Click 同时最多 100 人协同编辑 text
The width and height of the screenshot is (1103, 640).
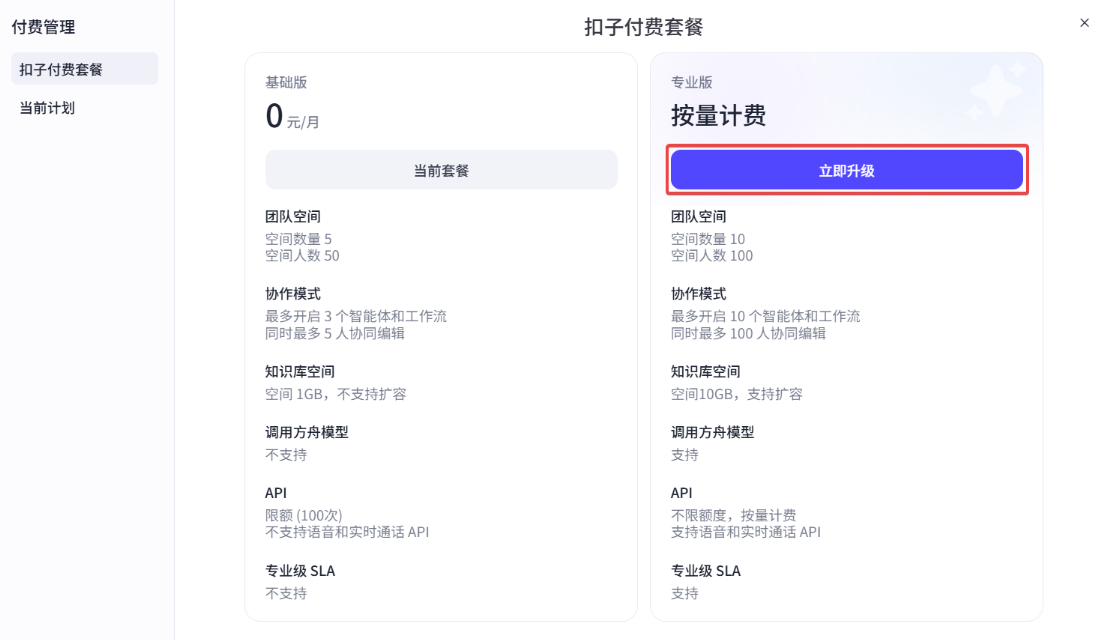(748, 333)
